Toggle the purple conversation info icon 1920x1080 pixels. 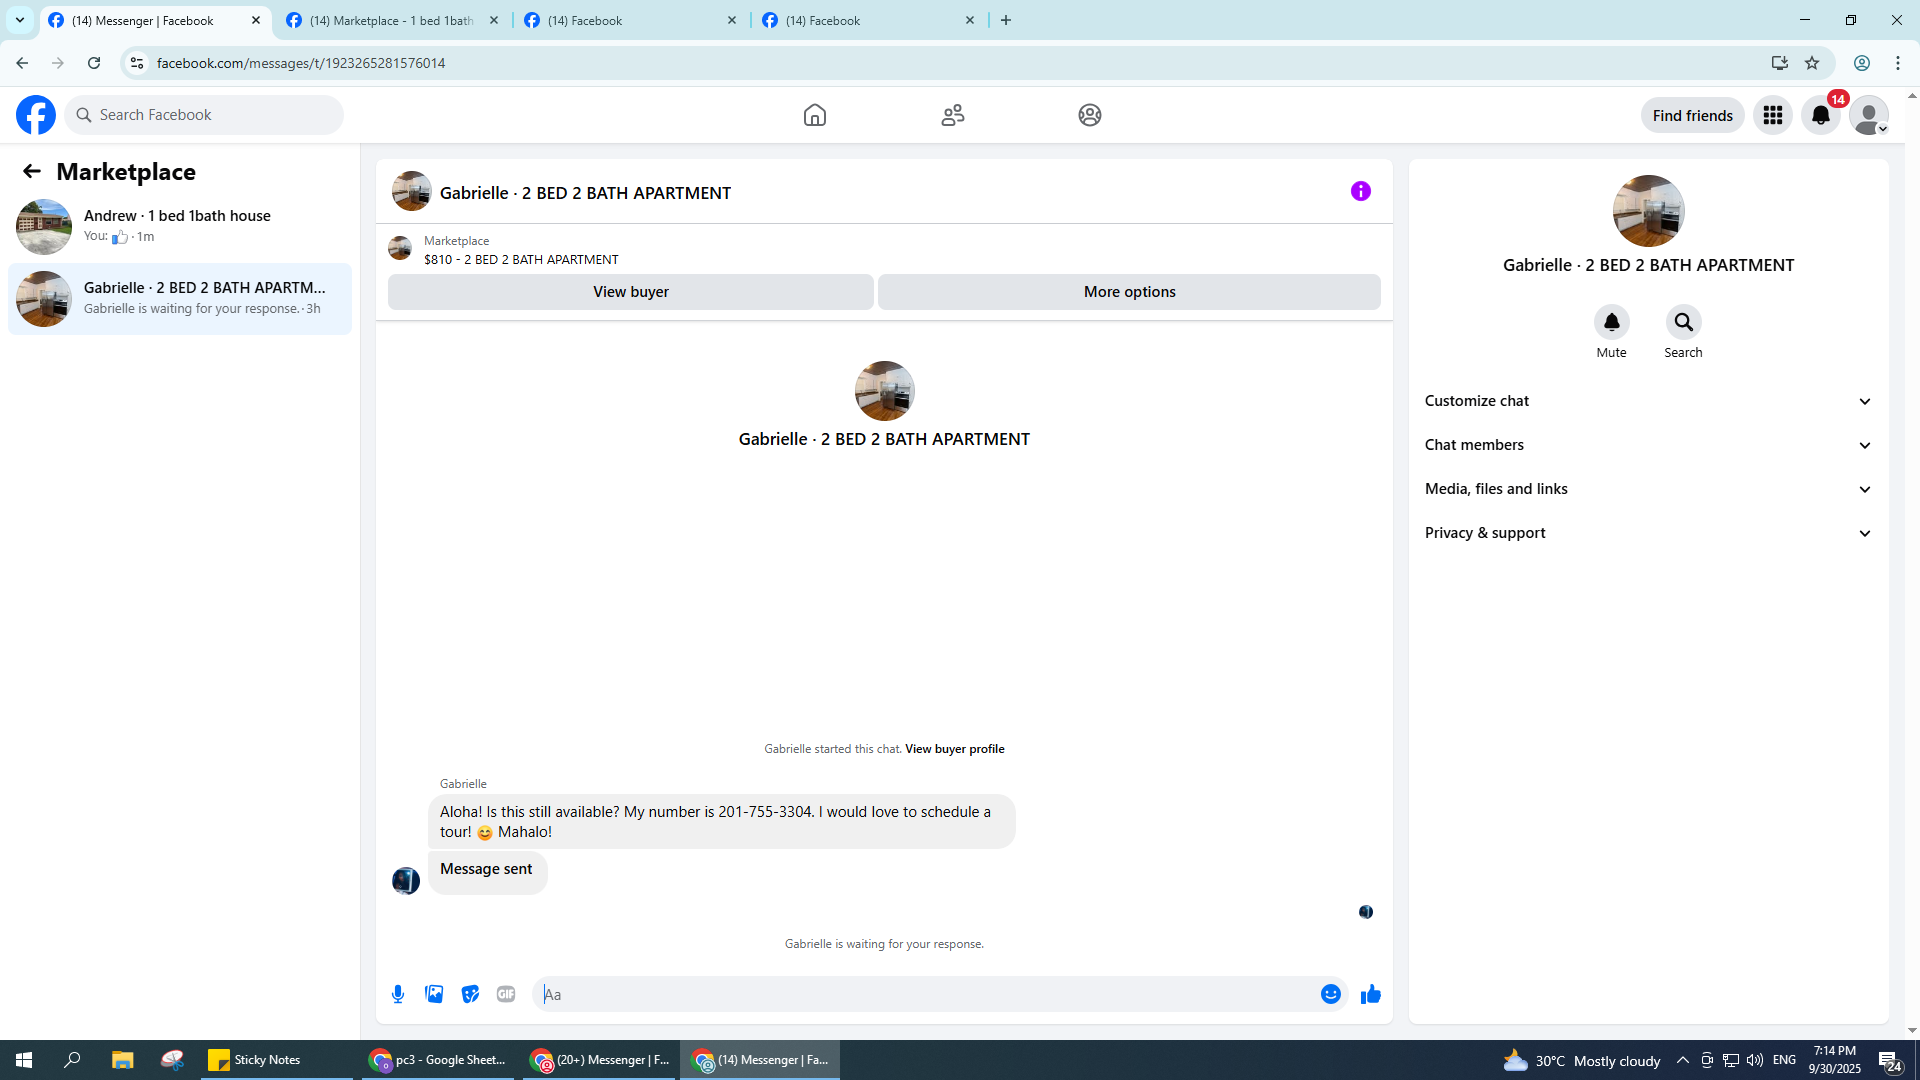1360,191
